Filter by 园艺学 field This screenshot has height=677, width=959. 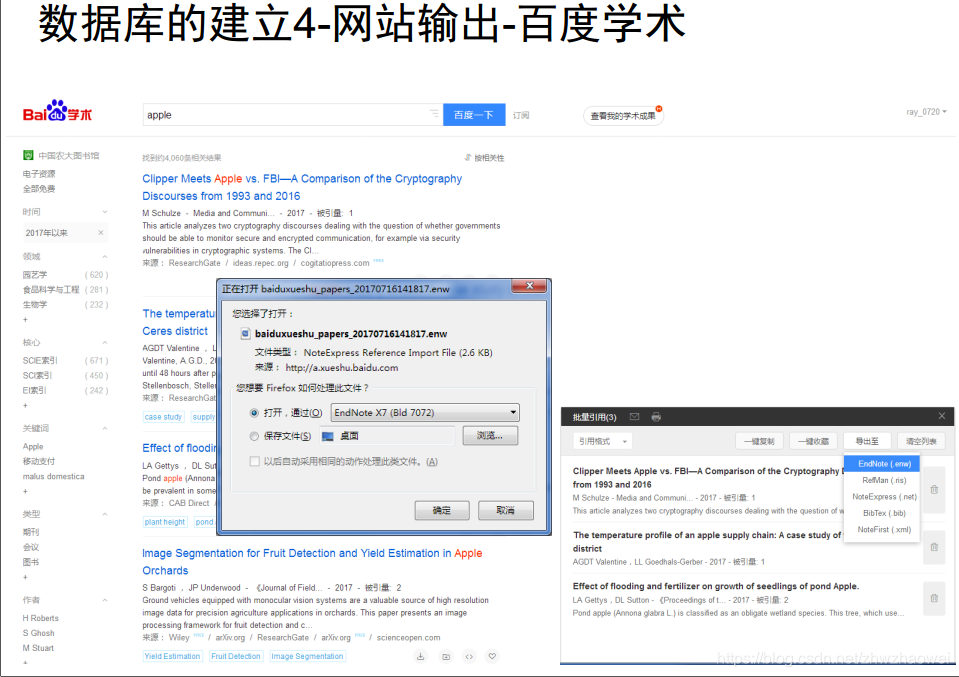point(35,275)
